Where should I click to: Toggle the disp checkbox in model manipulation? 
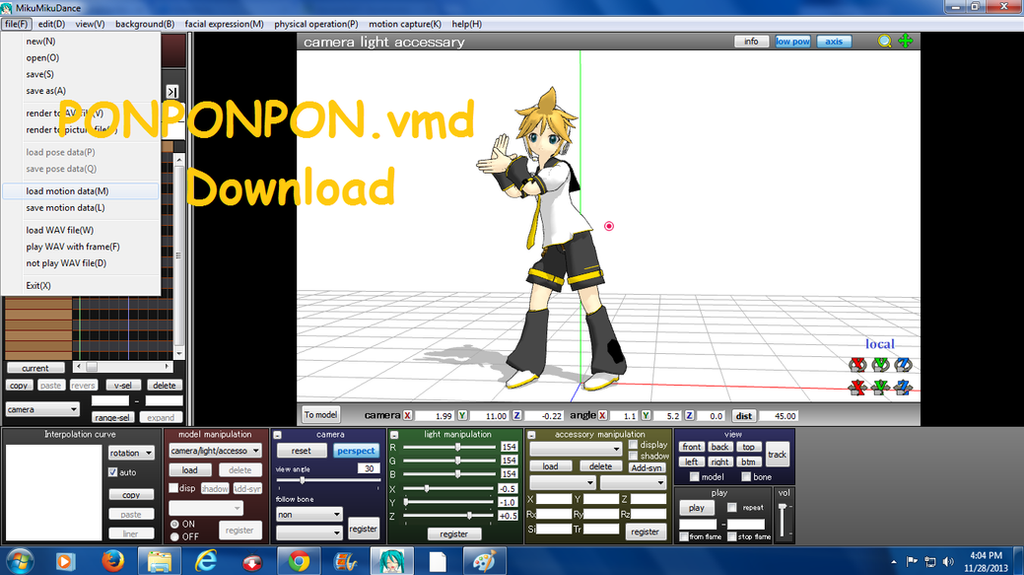[x=174, y=488]
